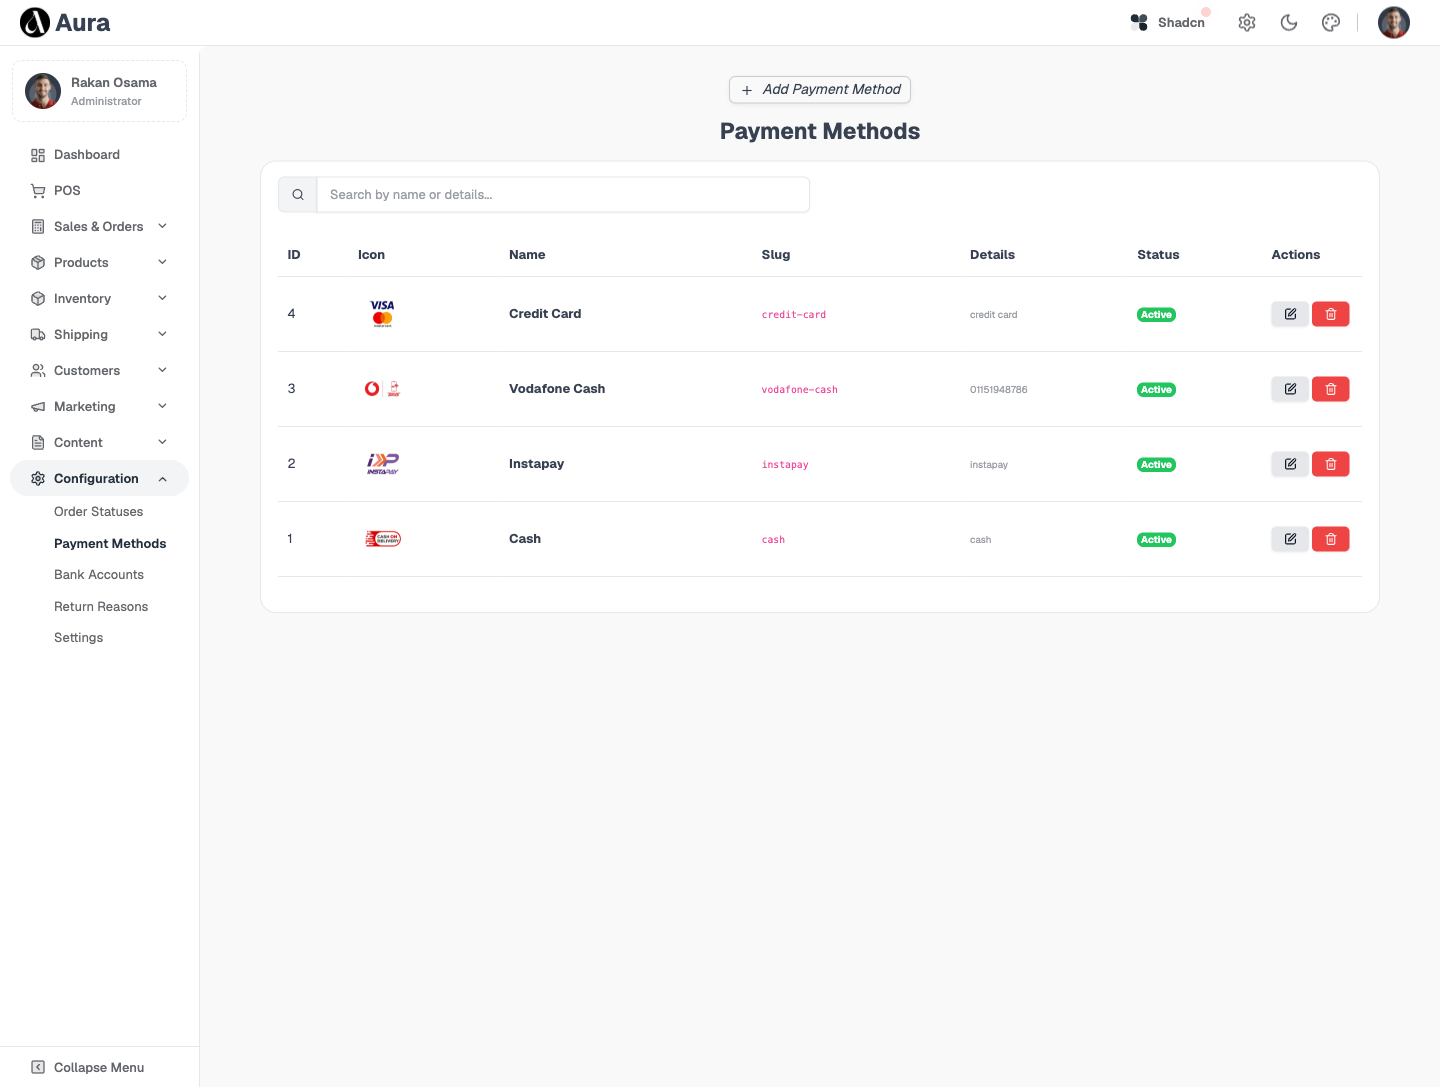This screenshot has width=1440, height=1087.
Task: Click Active status badge for Cash
Action: (1156, 540)
